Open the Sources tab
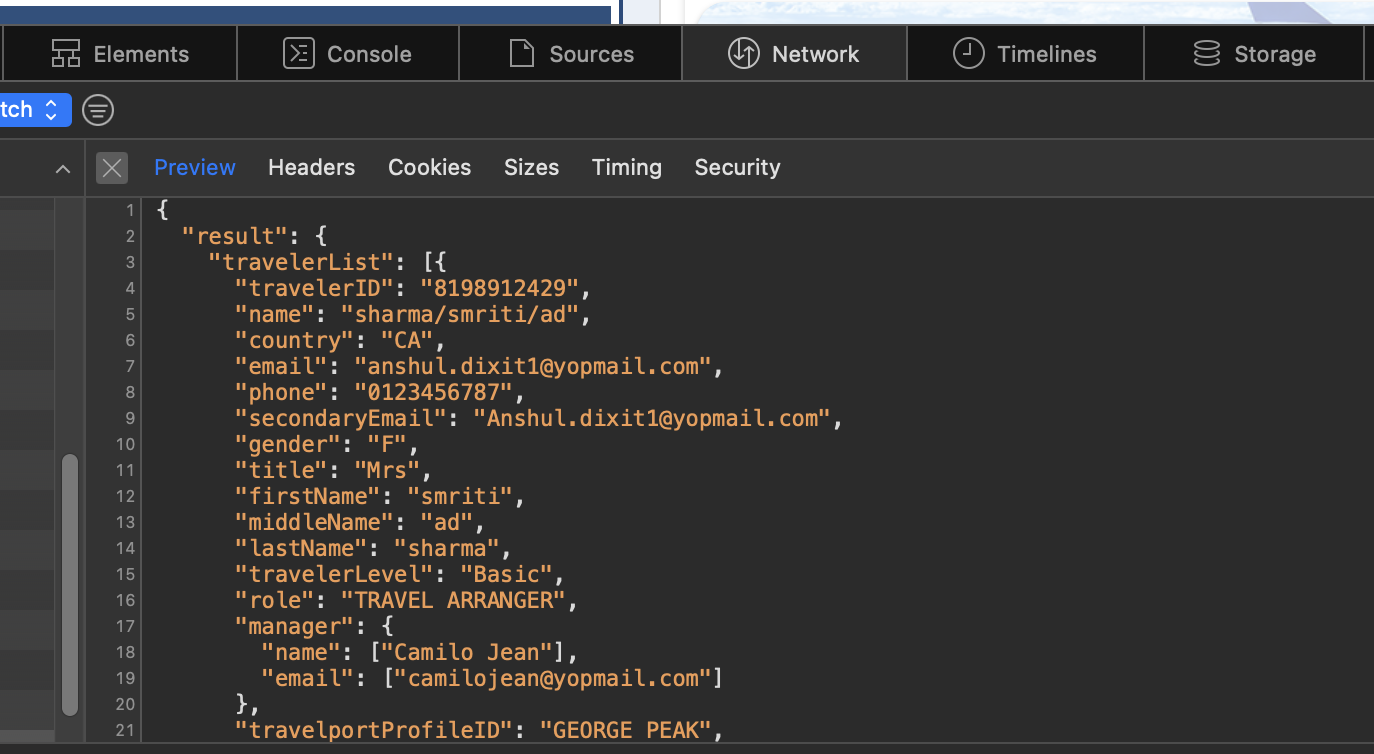The width and height of the screenshot is (1374, 754). tap(571, 54)
